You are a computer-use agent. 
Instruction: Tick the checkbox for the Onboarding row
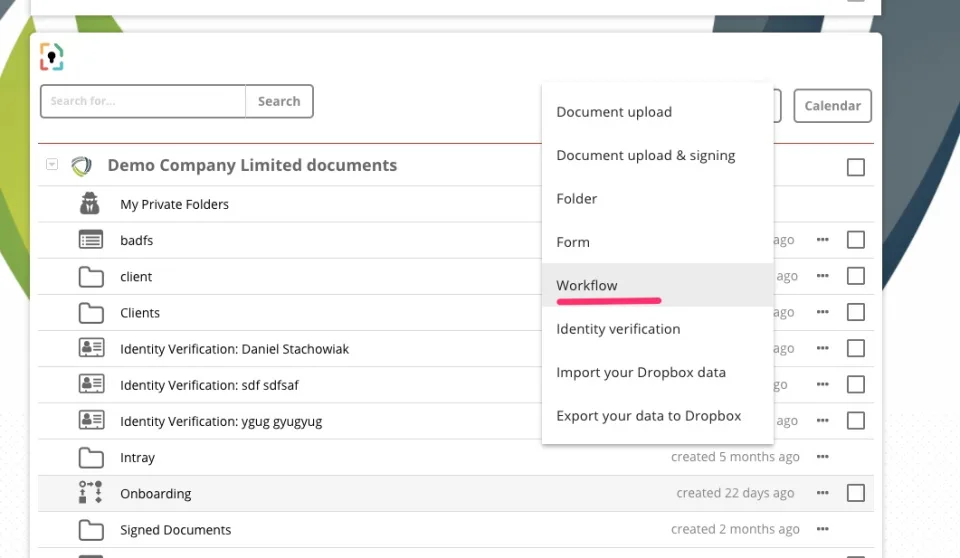pyautogui.click(x=855, y=492)
